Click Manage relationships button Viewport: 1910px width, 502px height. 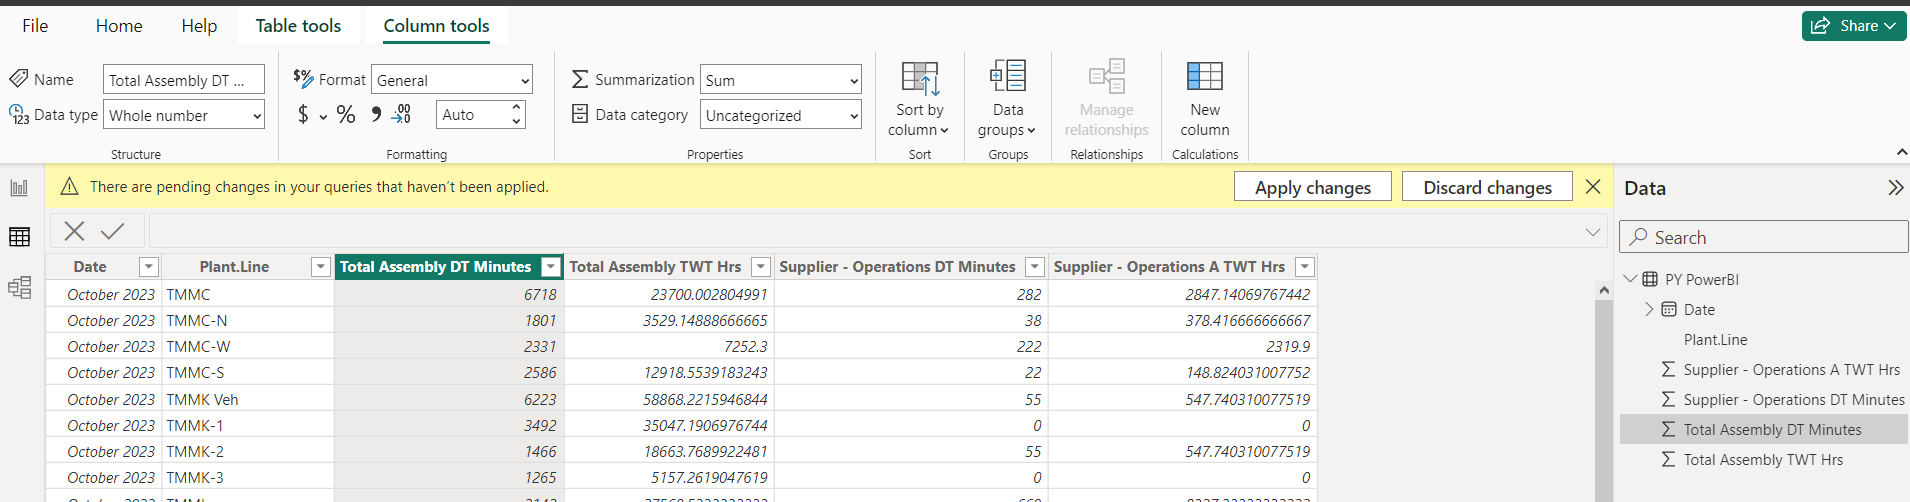1106,98
